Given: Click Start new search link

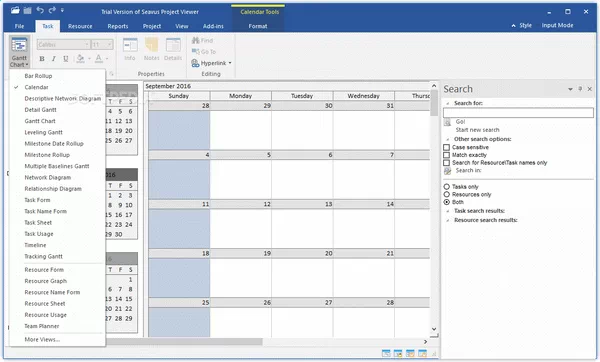Looking at the screenshot, I should (477, 130).
